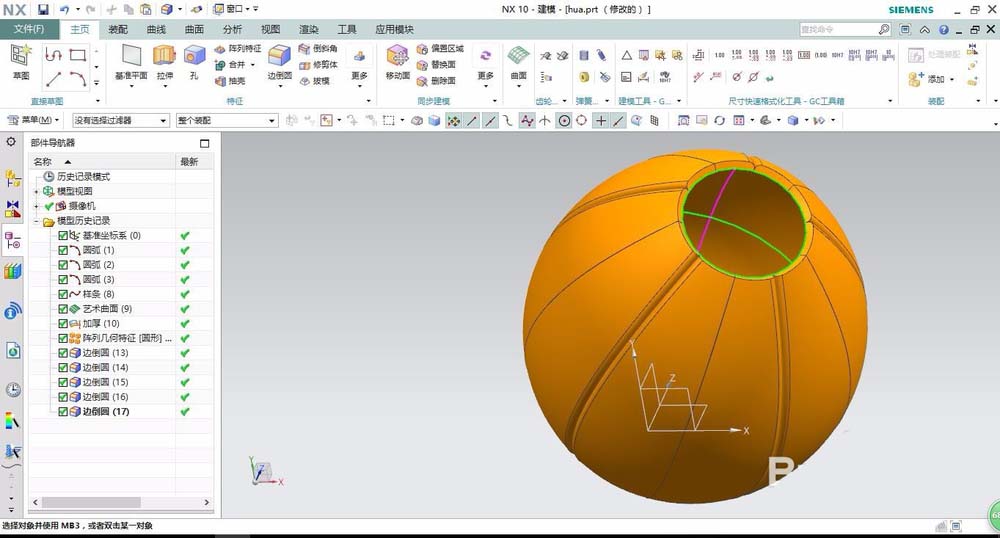
Task: Collapse the 模型历史记录 tree folder
Action: 36,221
